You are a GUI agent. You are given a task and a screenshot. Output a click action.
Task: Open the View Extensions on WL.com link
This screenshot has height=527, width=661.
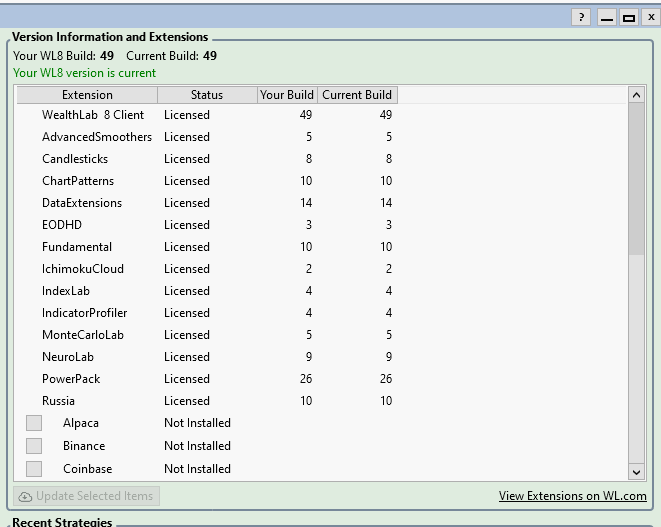(x=572, y=496)
